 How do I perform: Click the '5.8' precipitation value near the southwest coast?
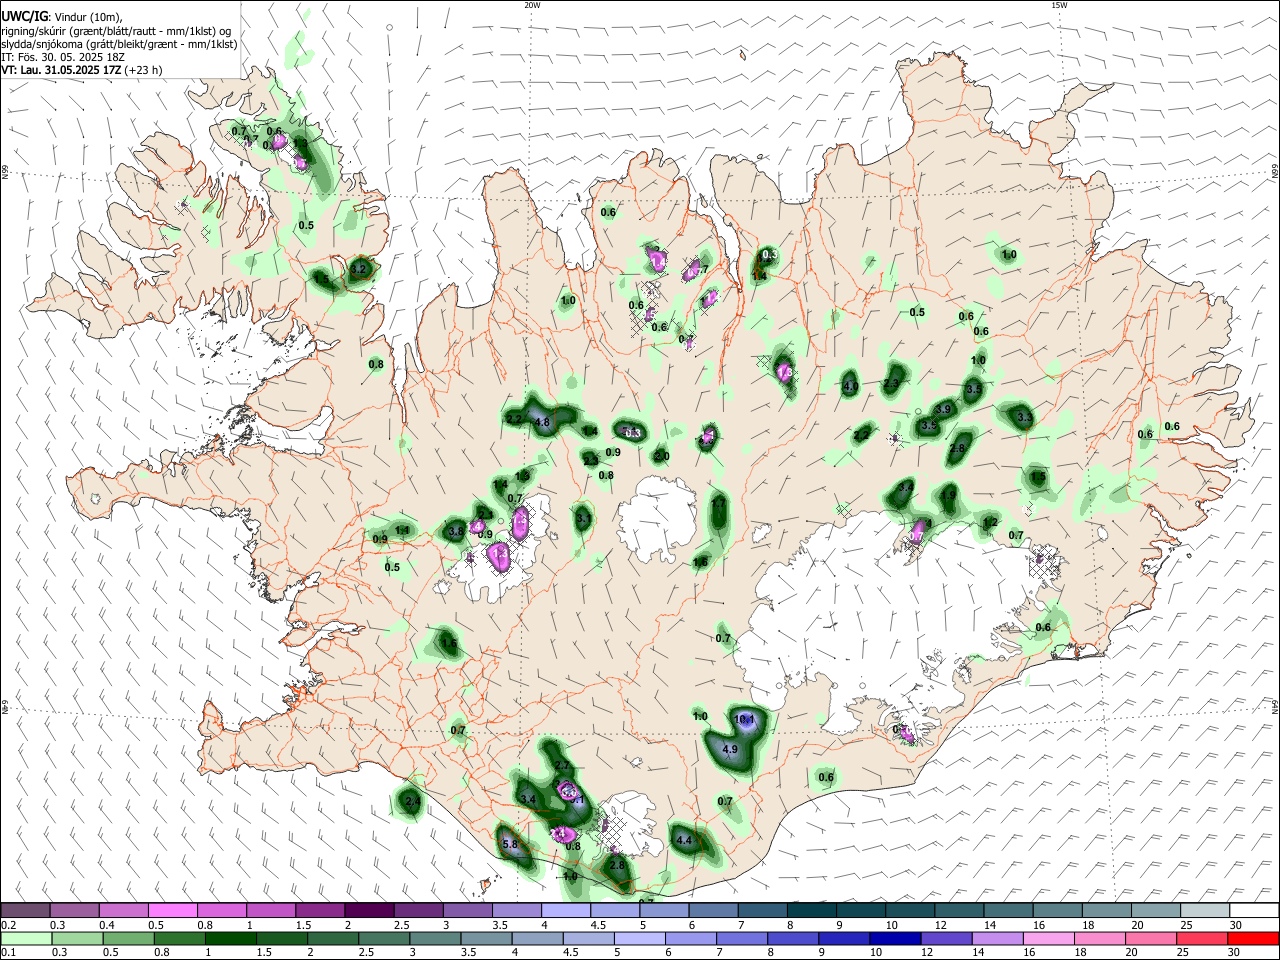[510, 844]
